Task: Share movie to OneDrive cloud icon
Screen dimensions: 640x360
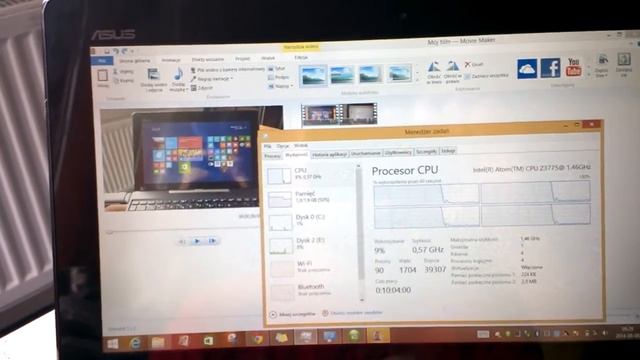Action: click(x=527, y=69)
